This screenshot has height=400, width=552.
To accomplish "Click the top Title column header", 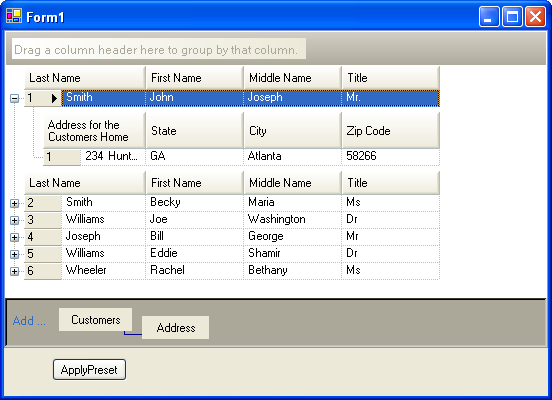I will pyautogui.click(x=391, y=78).
